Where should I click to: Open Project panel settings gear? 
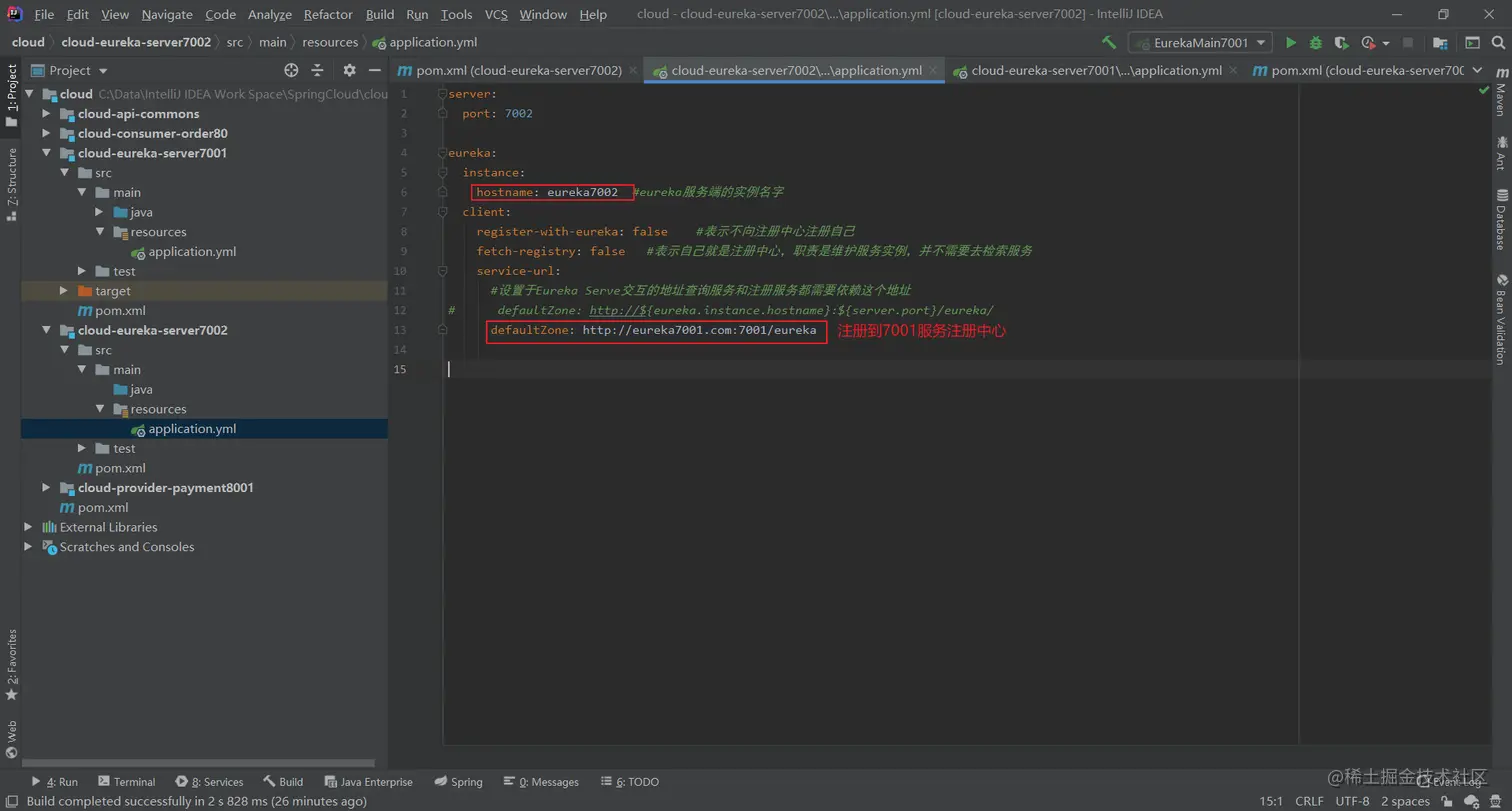tap(349, 70)
